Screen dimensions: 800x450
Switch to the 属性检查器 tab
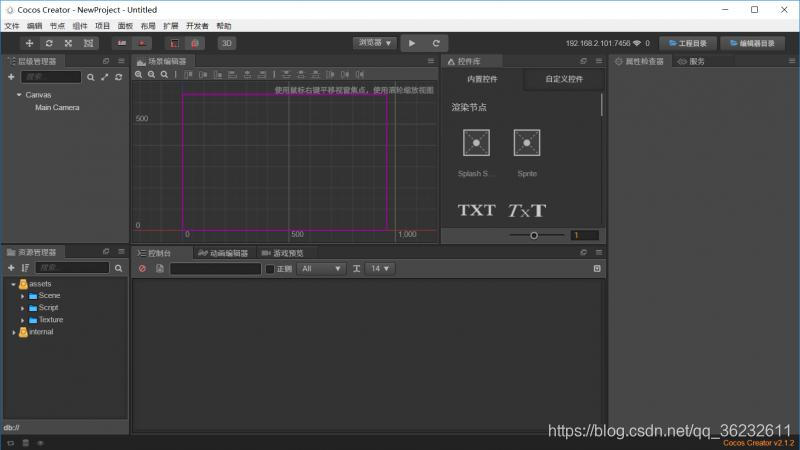click(640, 61)
